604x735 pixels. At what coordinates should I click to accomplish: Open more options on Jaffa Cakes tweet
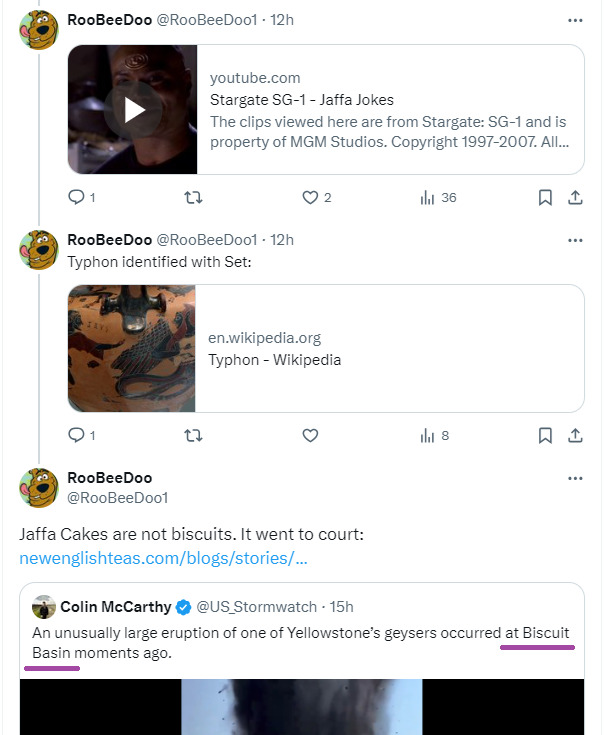point(575,478)
